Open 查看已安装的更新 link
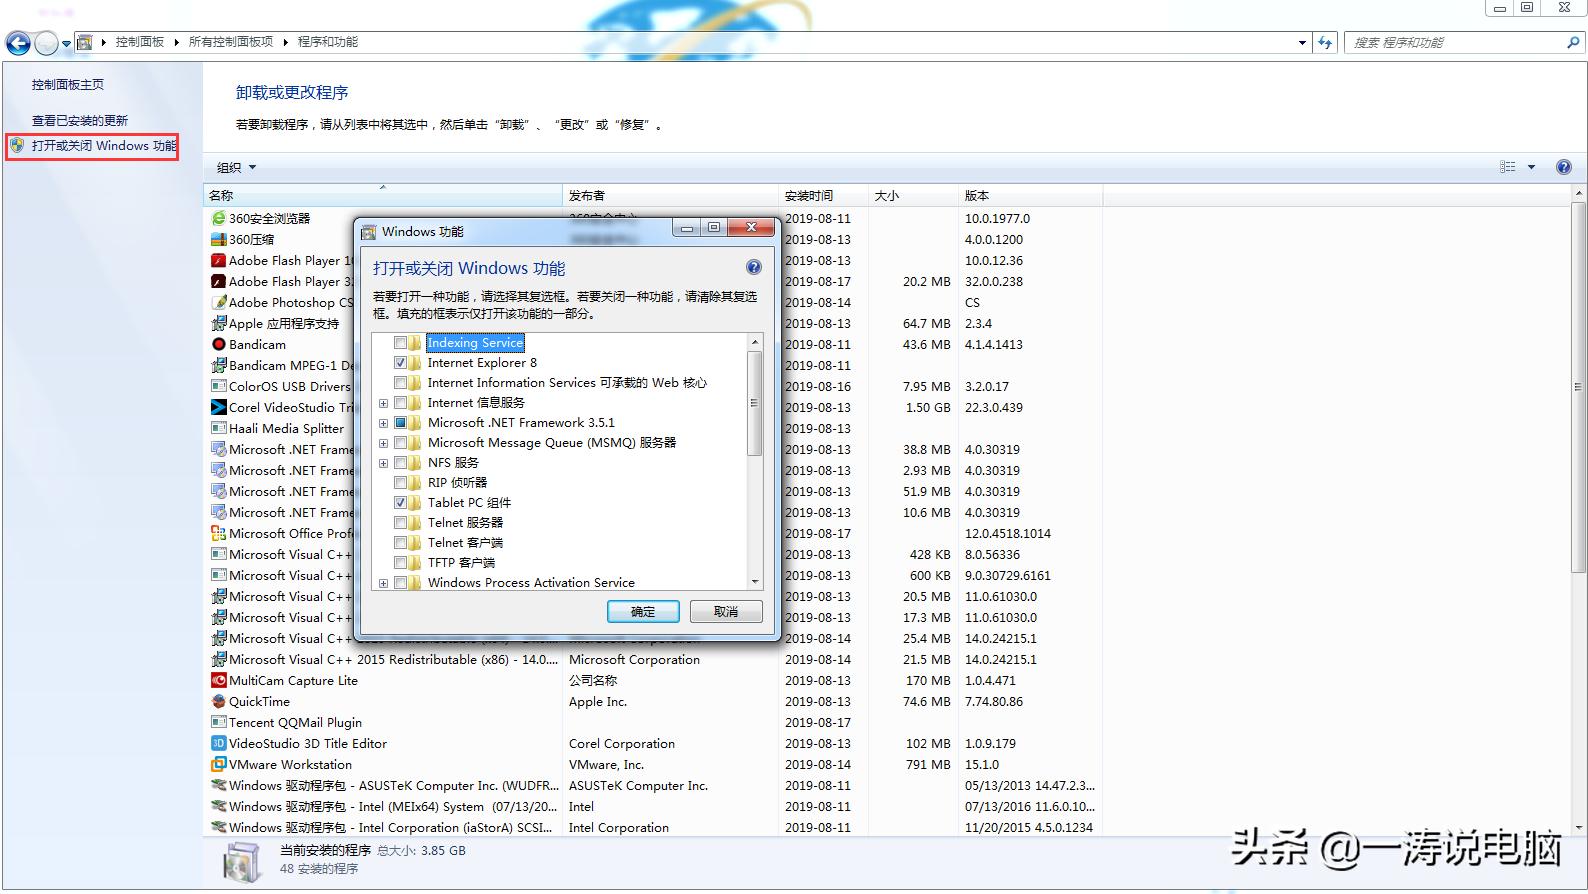1588x894 pixels. [x=80, y=120]
